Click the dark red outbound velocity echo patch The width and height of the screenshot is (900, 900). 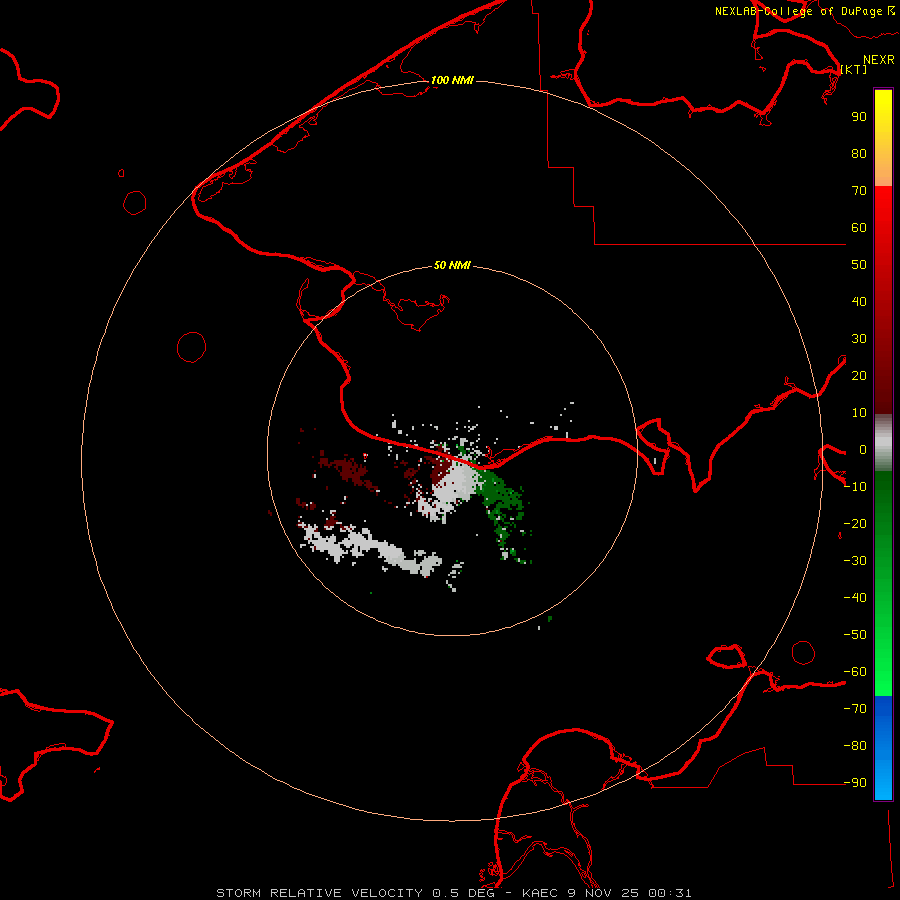click(350, 471)
